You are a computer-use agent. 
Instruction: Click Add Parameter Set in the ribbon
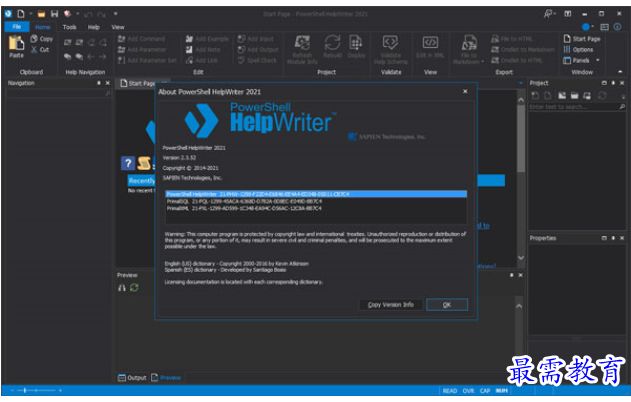point(147,60)
